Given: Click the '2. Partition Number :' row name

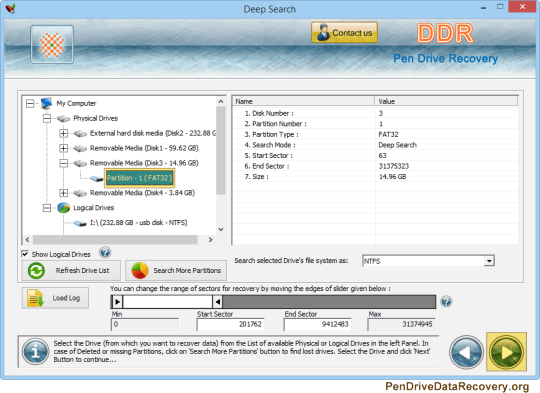Looking at the screenshot, I should (x=275, y=124).
